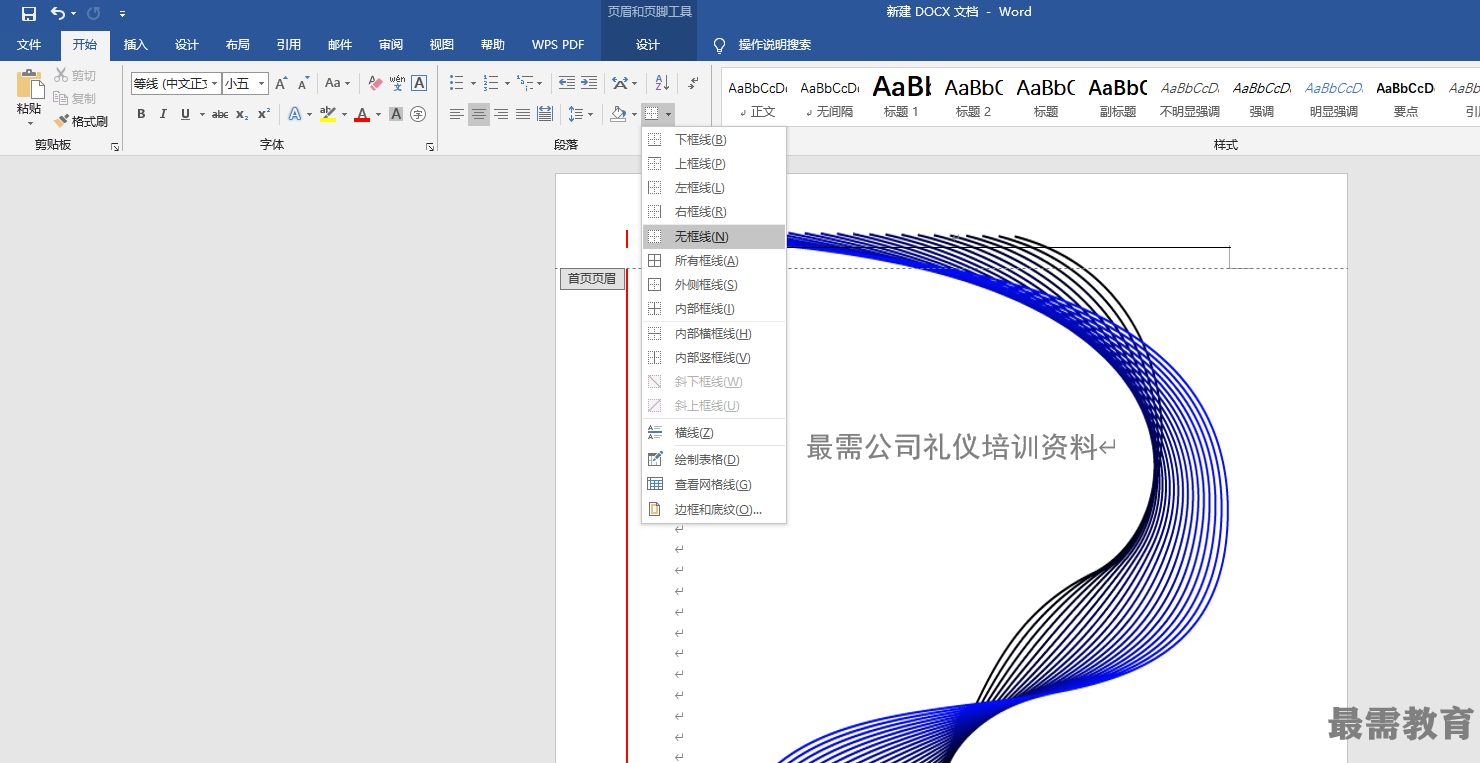Apply the 副标题 style
Screen dimensions: 1480x763
[x=1117, y=98]
